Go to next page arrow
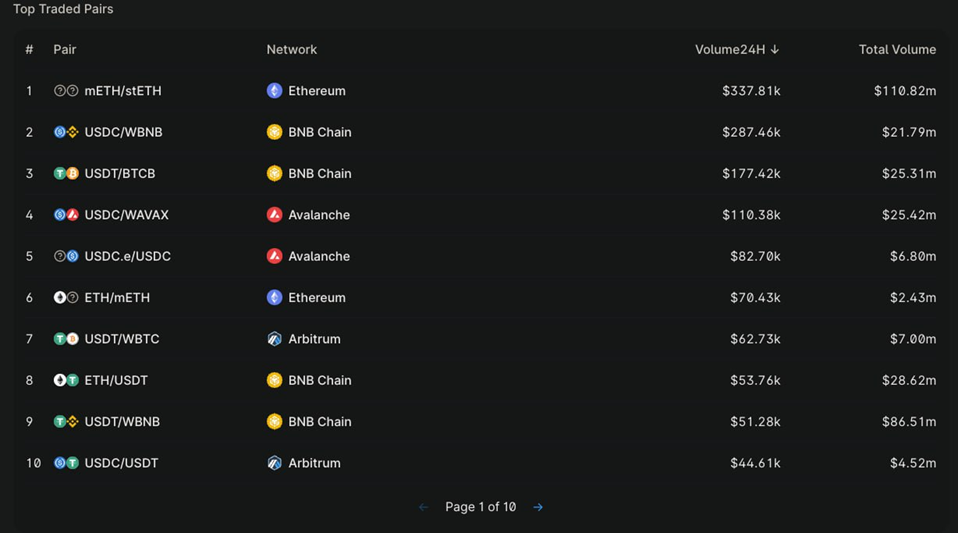This screenshot has height=533, width=958. point(538,508)
